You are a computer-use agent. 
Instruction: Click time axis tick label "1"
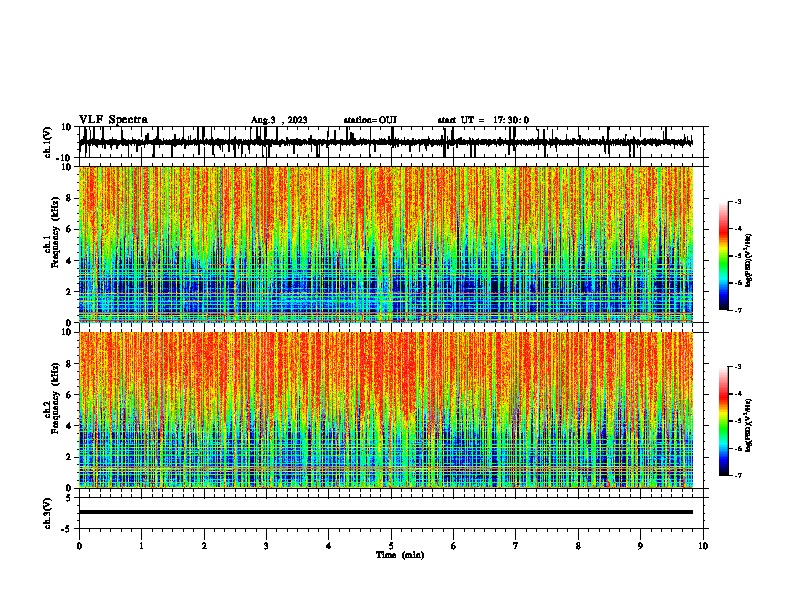pyautogui.click(x=141, y=546)
